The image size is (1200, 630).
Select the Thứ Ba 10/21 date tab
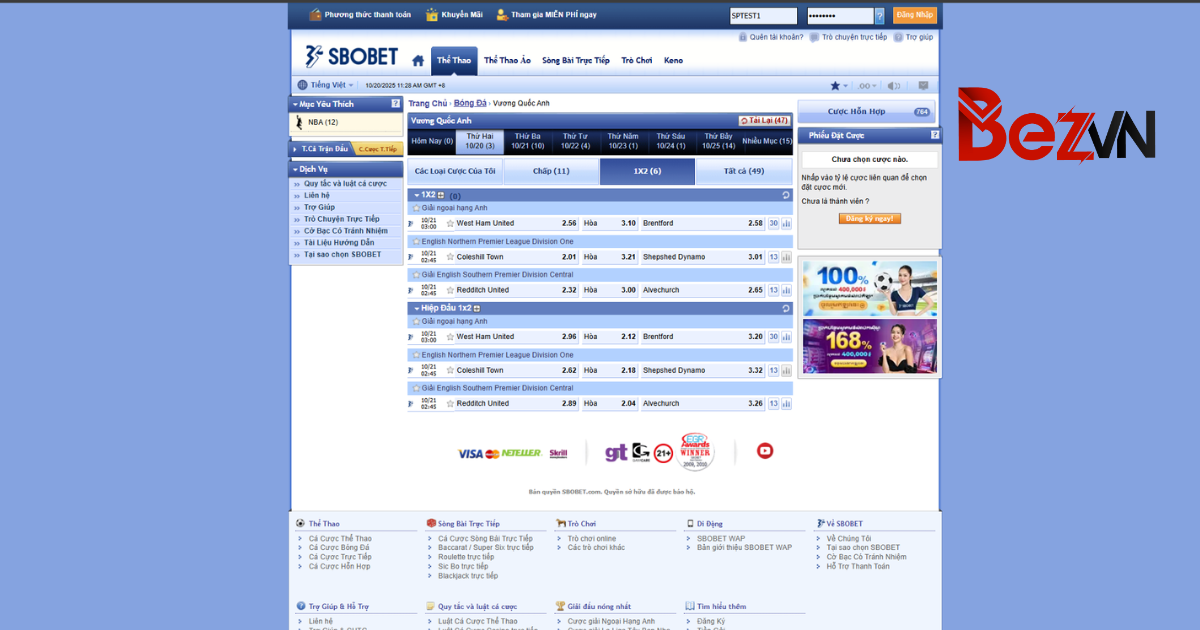click(x=527, y=141)
